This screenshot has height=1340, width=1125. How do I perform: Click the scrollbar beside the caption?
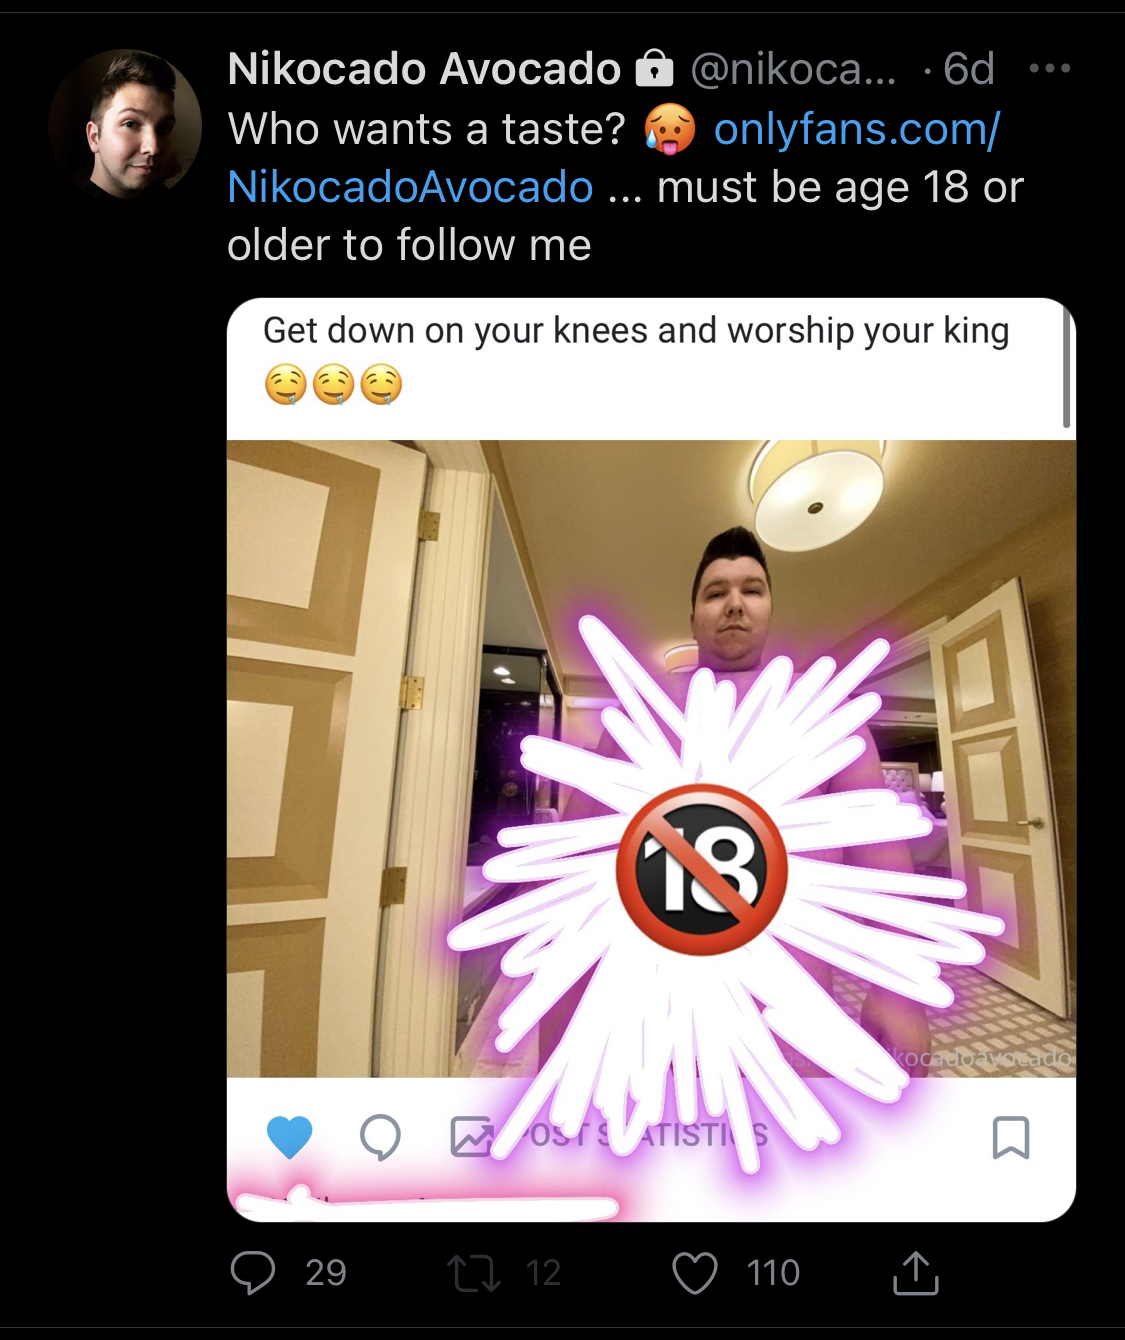1066,367
